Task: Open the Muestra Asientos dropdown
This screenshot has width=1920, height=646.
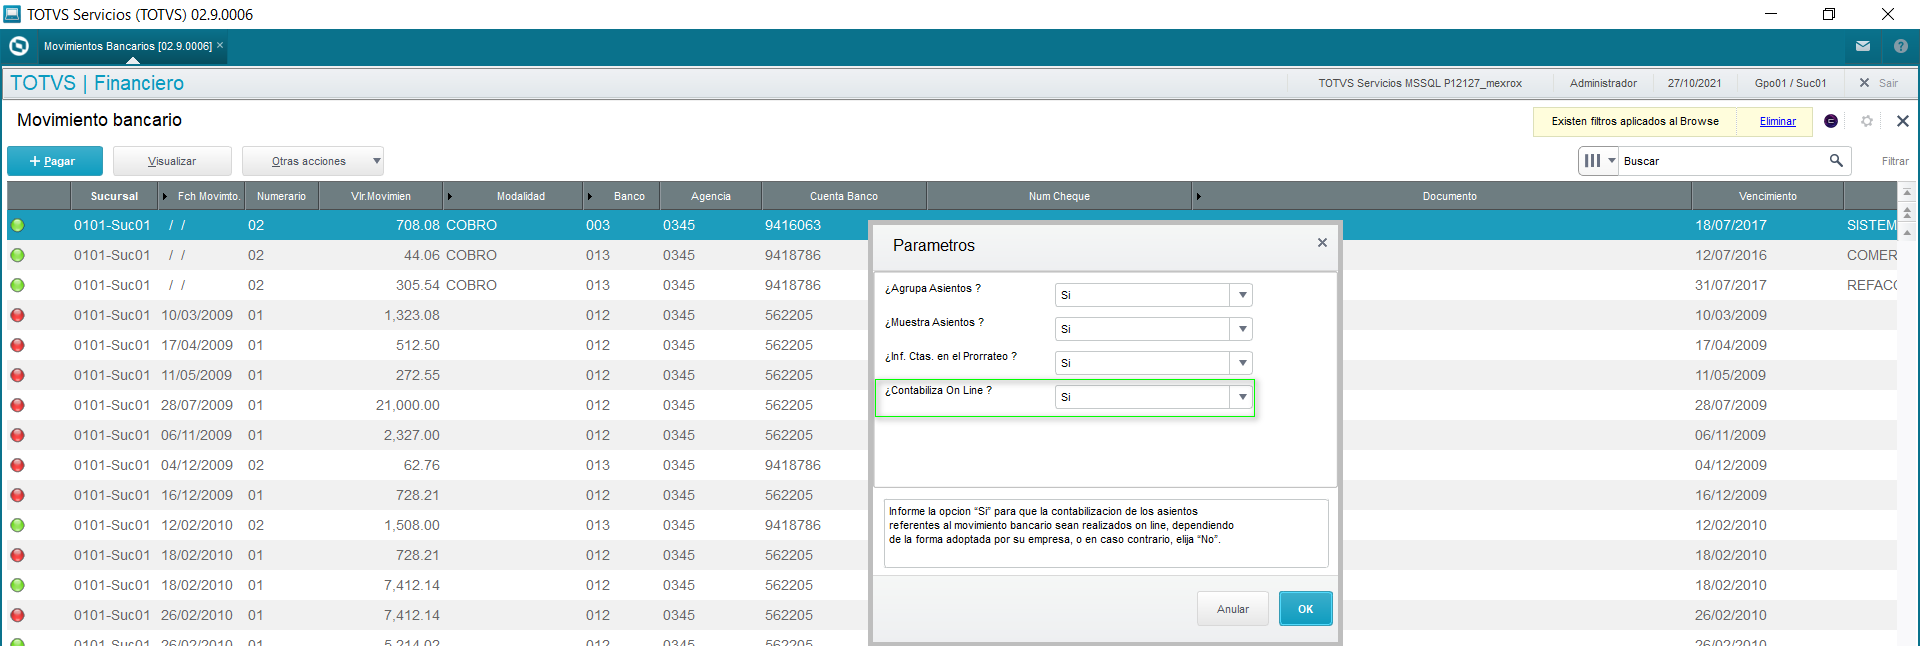Action: point(1242,329)
